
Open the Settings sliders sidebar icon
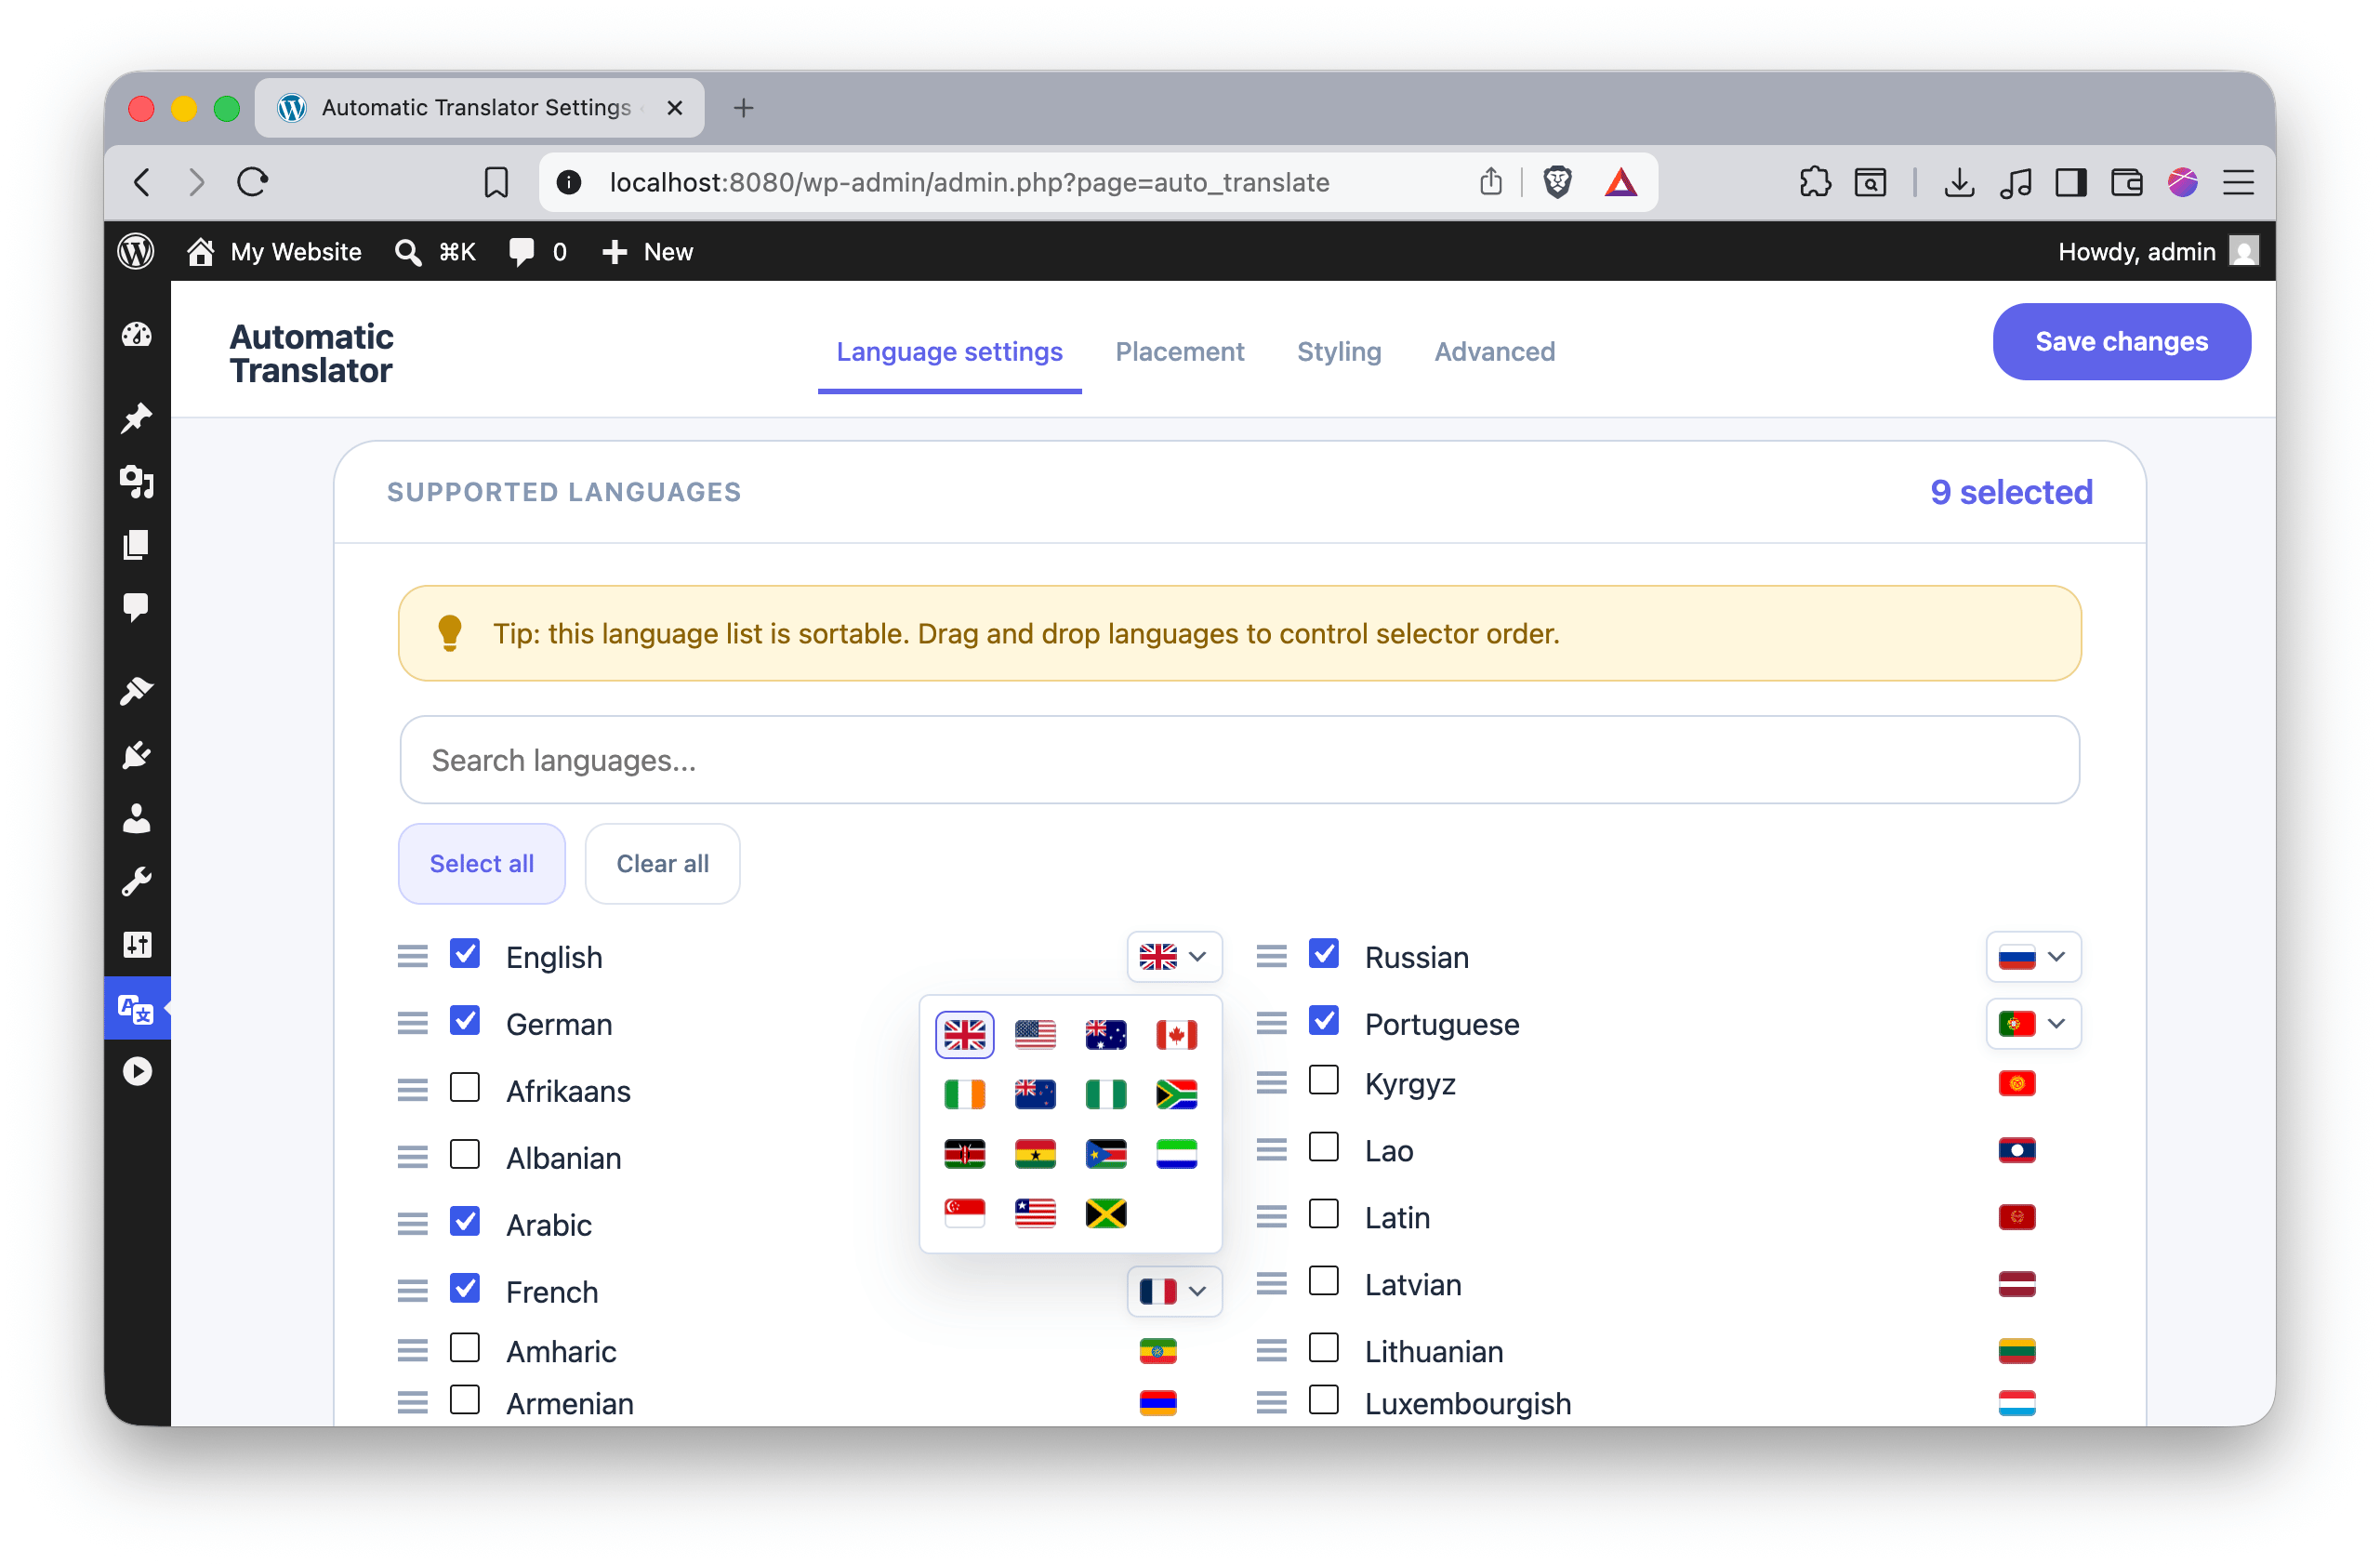tap(137, 945)
